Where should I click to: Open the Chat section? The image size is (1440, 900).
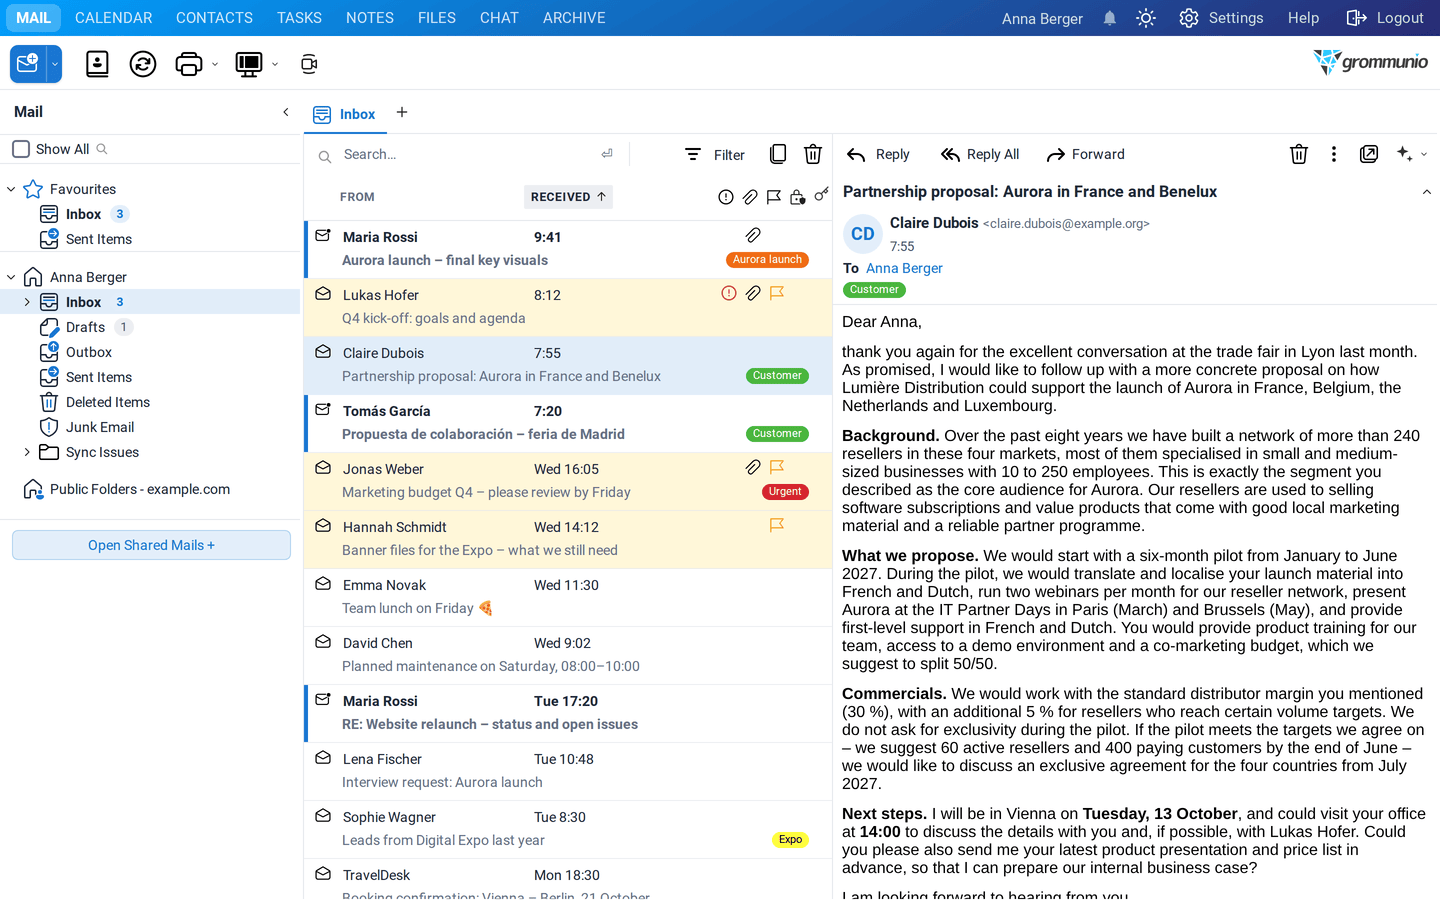coord(499,18)
